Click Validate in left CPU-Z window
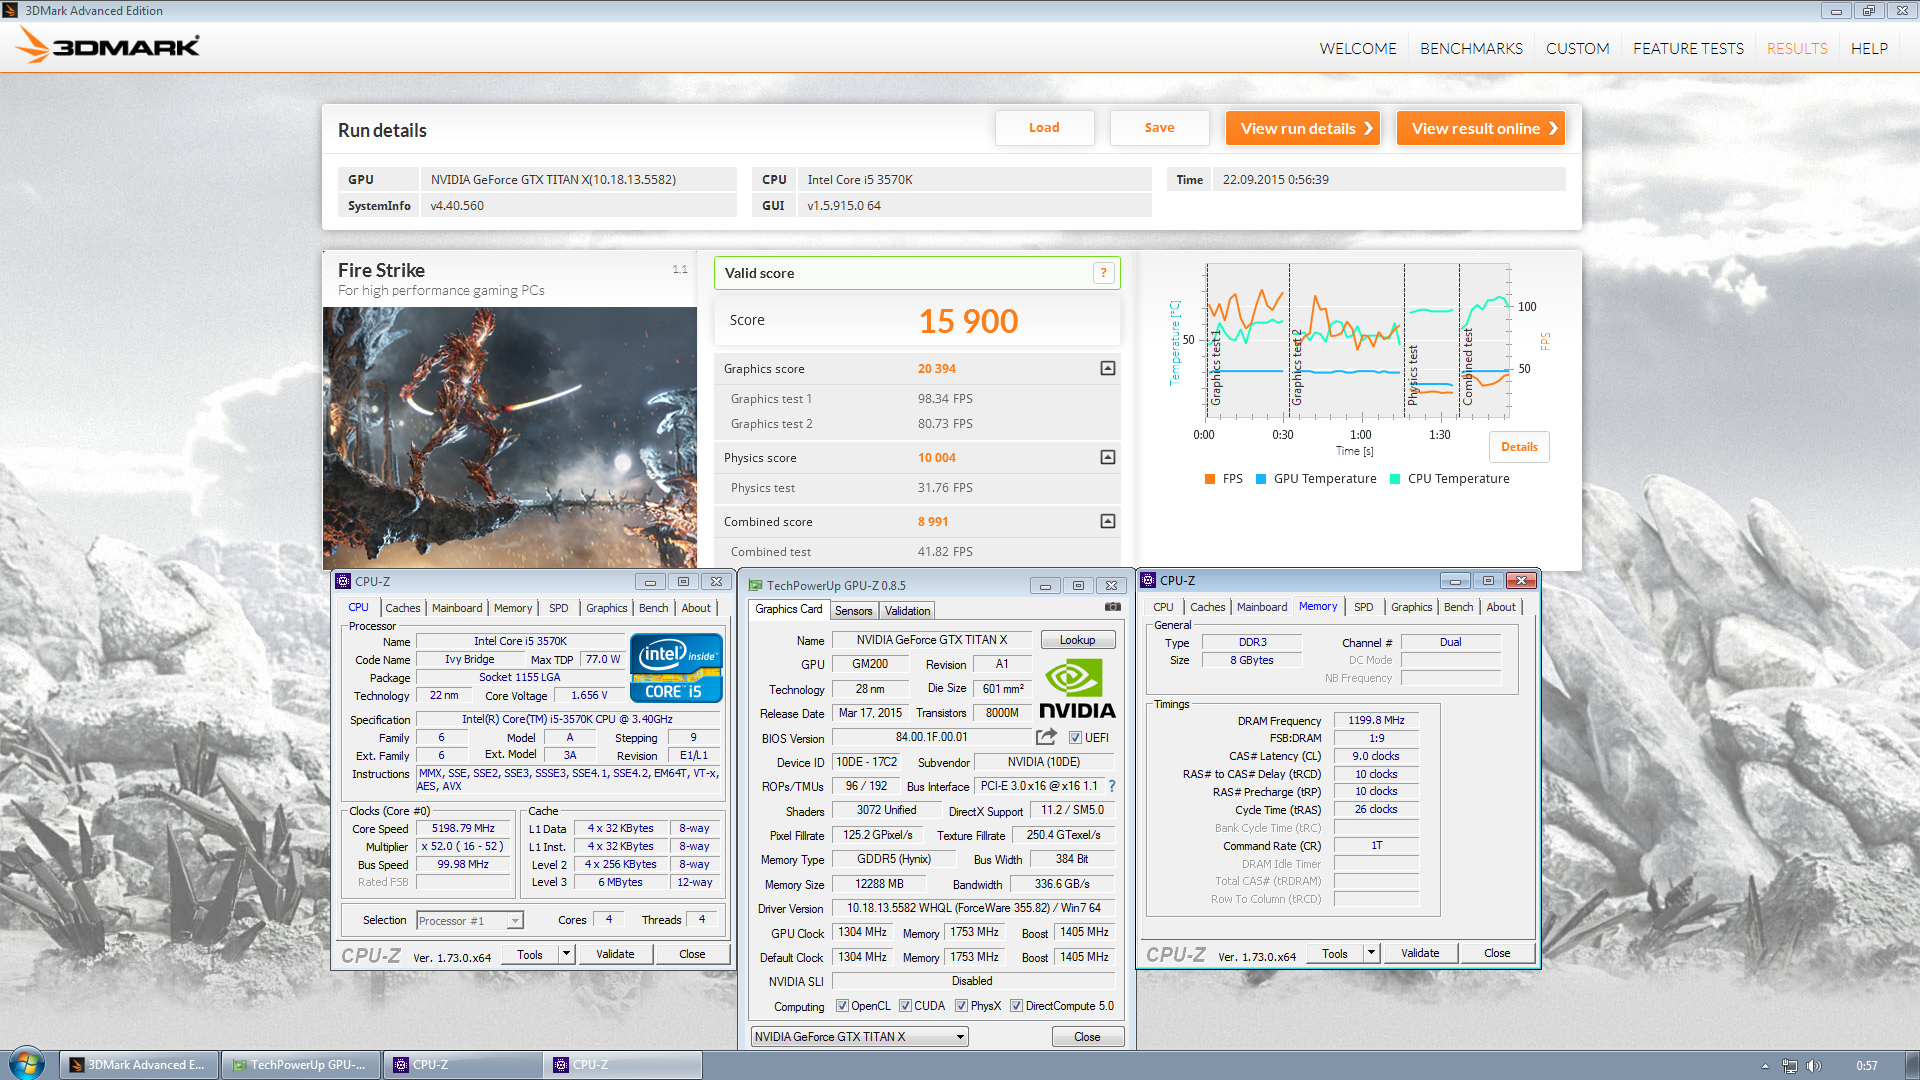Screen dimensions: 1920x1080 pos(615,954)
